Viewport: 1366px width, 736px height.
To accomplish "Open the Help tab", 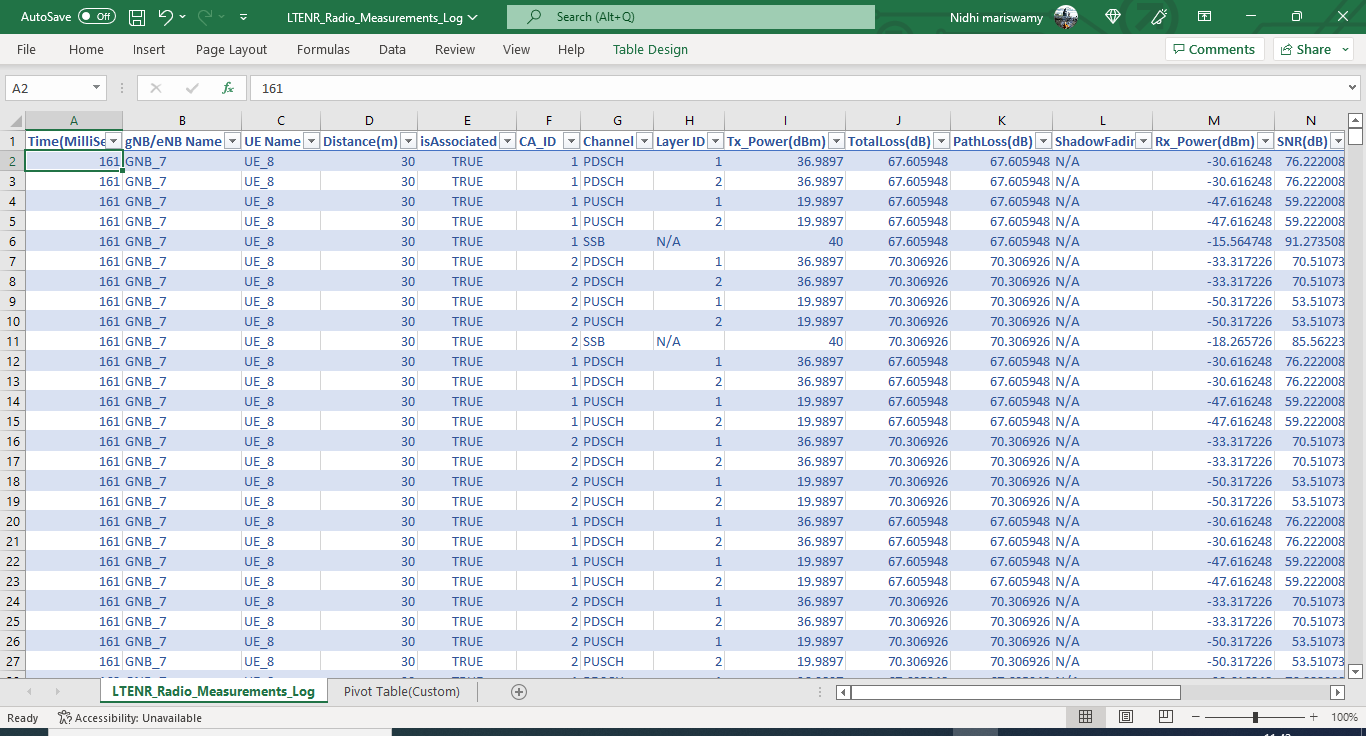I will pos(571,49).
